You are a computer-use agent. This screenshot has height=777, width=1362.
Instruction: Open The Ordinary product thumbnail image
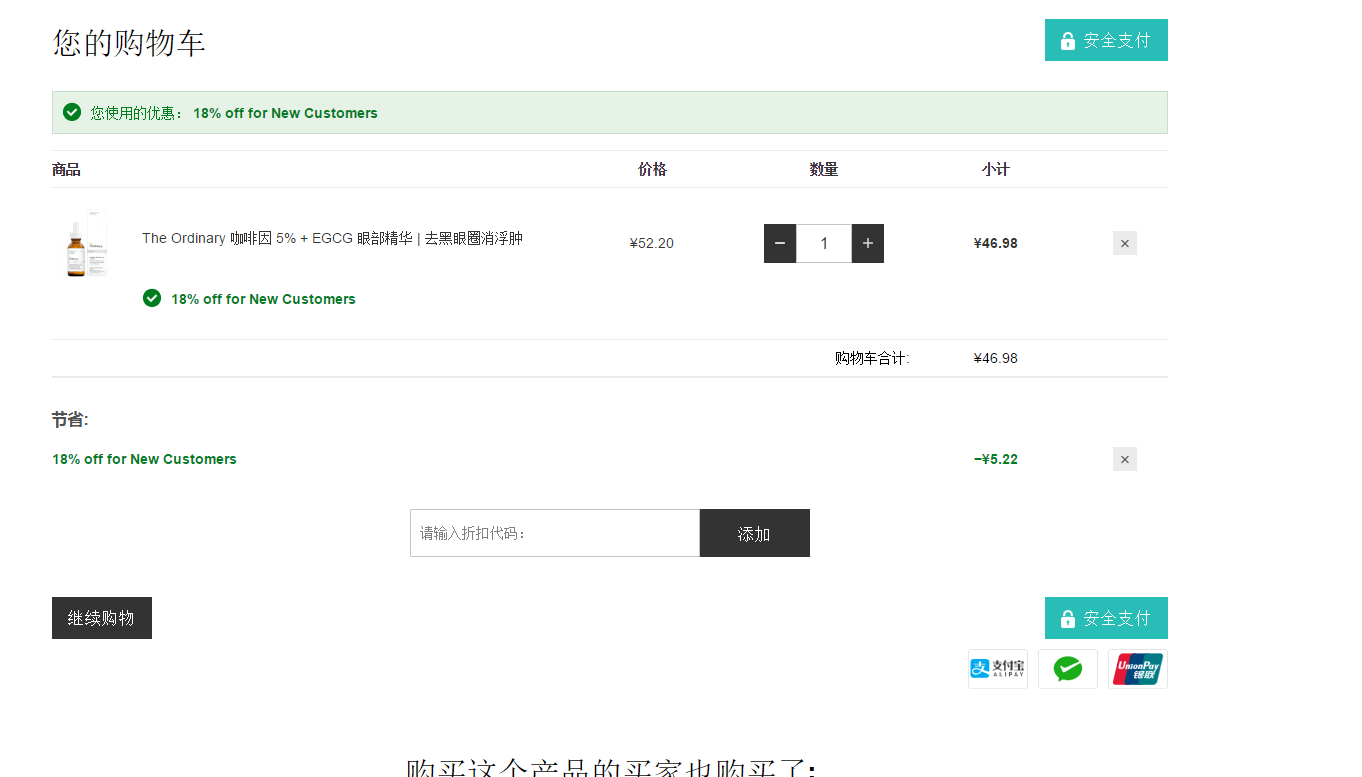click(x=86, y=243)
